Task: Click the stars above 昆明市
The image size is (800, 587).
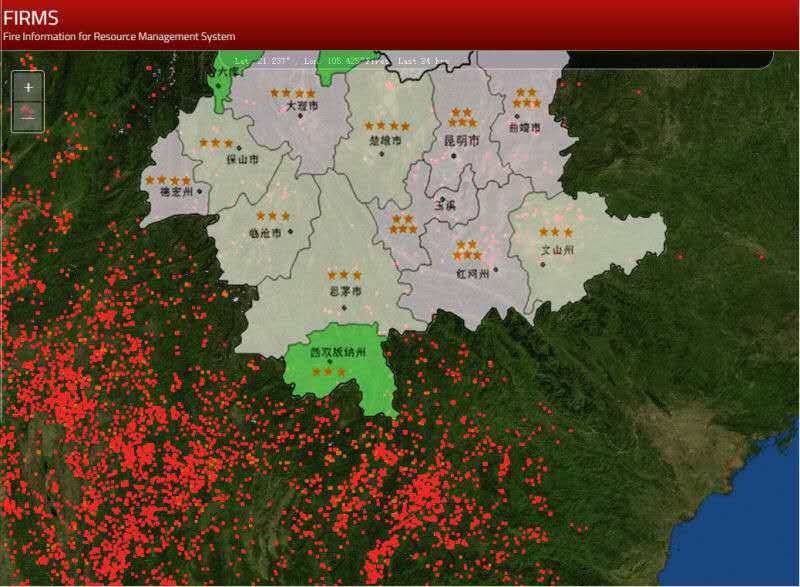Action: pyautogui.click(x=462, y=118)
